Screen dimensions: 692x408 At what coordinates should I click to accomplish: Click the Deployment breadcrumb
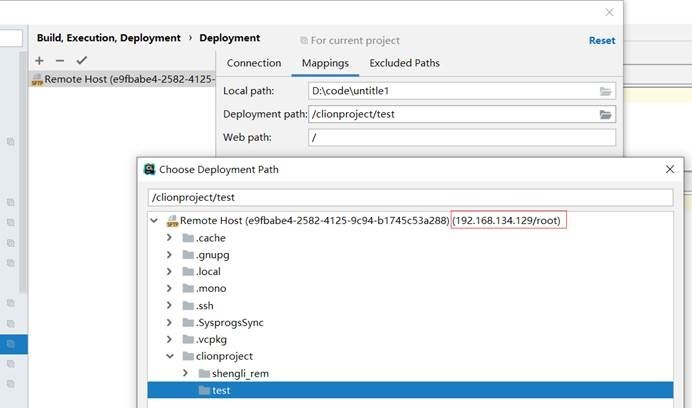(229, 38)
